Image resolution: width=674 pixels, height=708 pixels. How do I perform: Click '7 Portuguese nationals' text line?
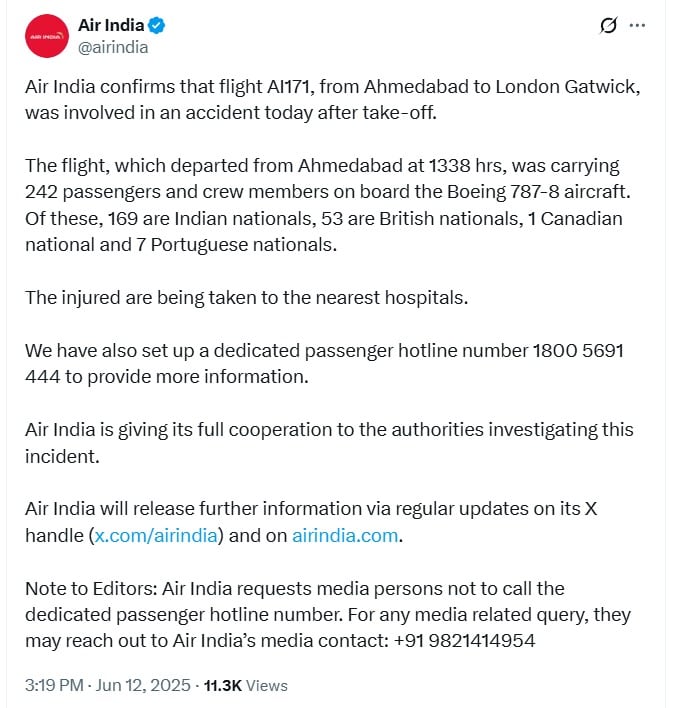pos(236,245)
